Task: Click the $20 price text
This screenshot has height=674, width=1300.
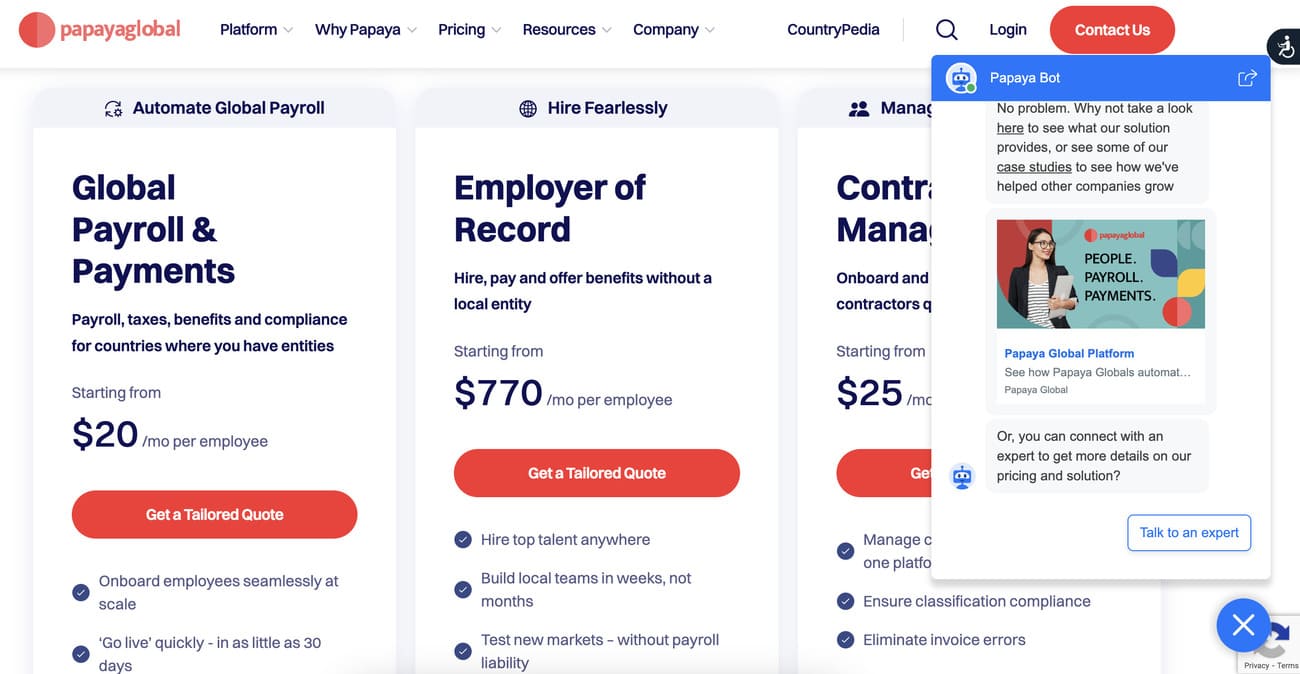Action: click(105, 434)
